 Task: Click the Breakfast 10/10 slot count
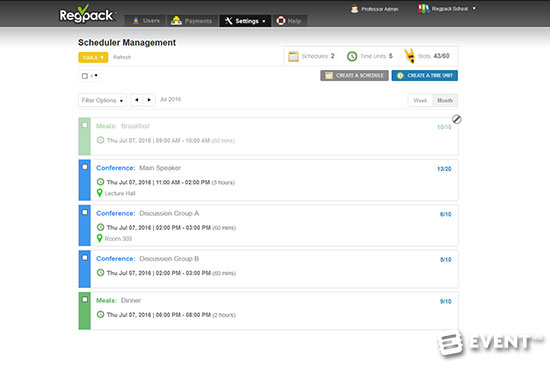click(444, 127)
